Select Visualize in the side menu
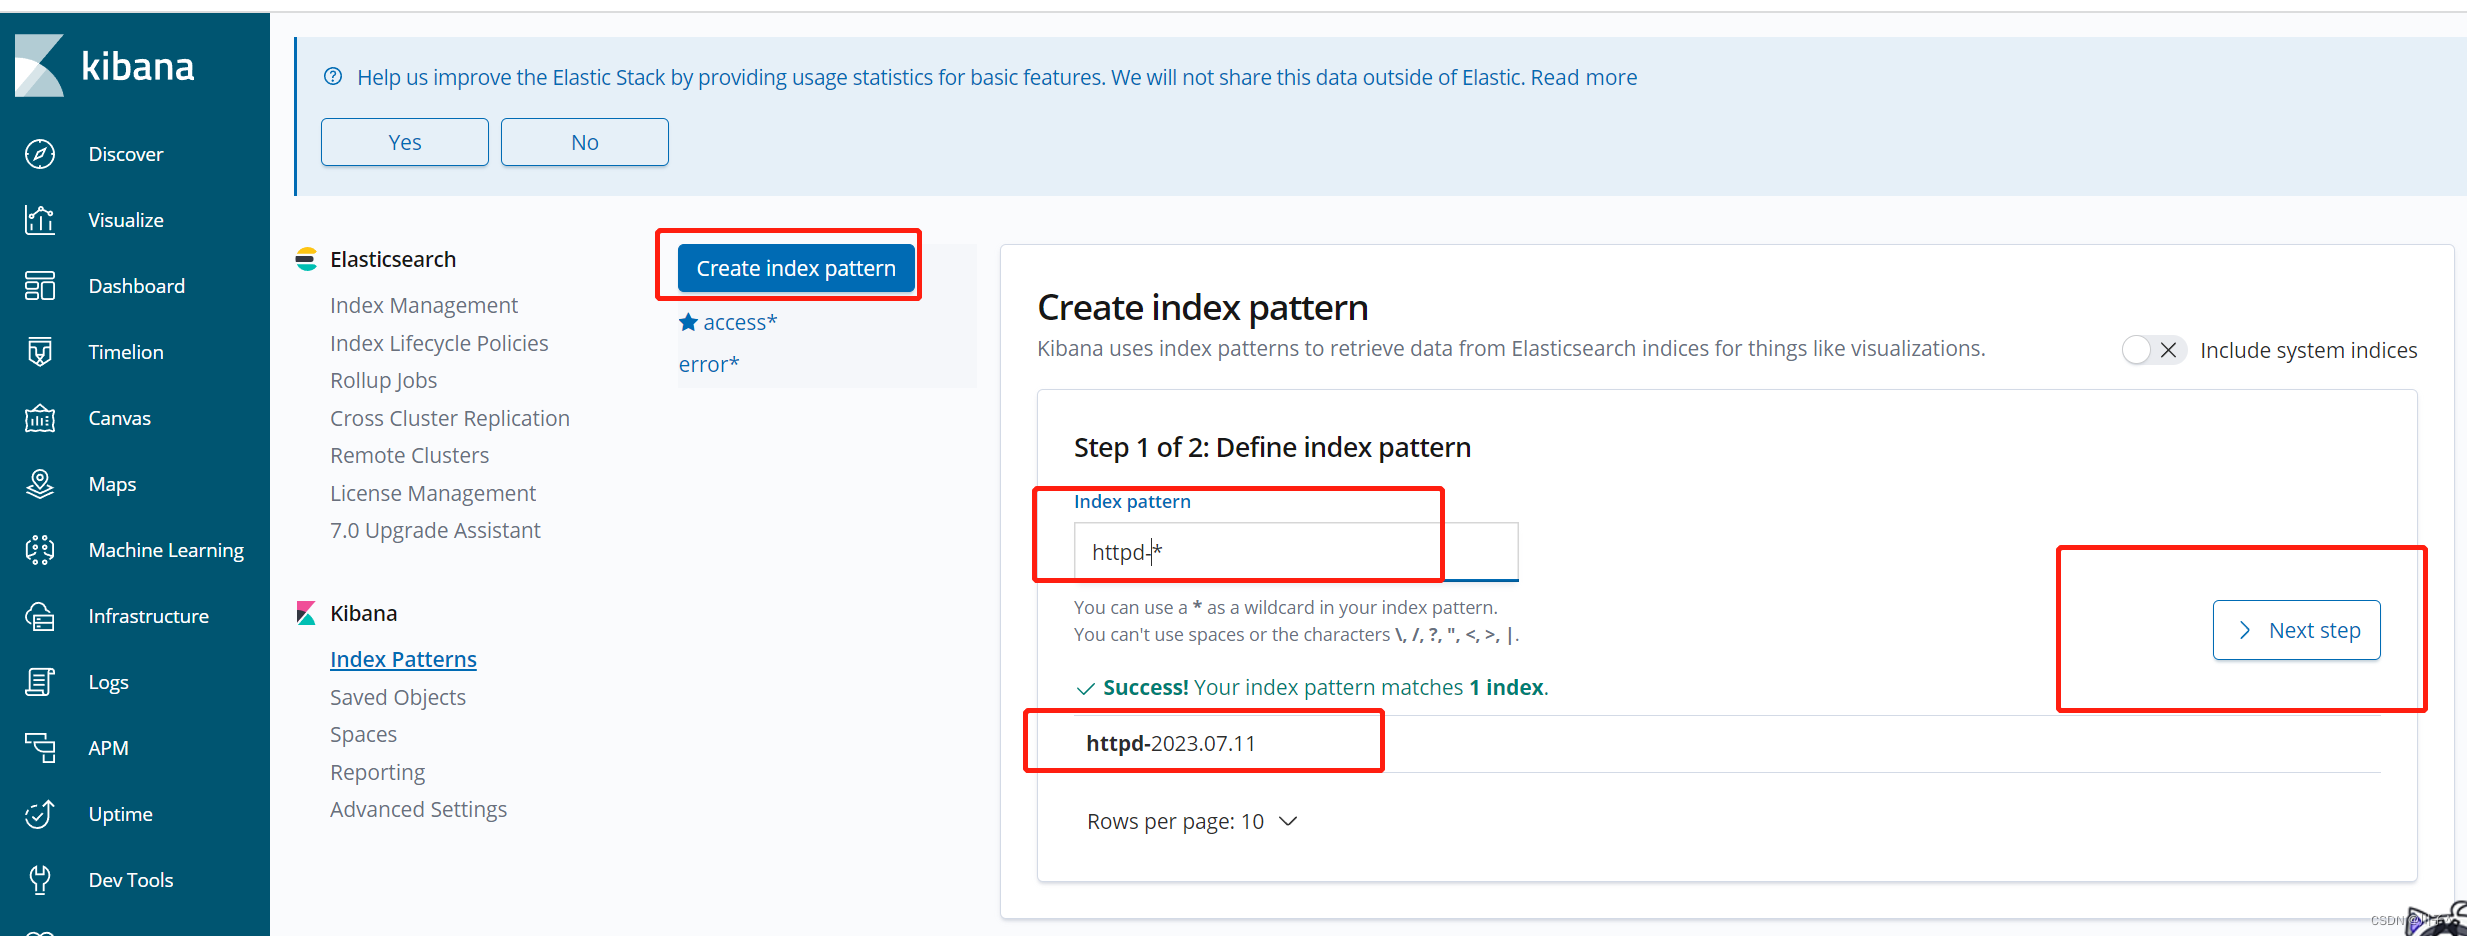Image resolution: width=2467 pixels, height=936 pixels. (126, 220)
